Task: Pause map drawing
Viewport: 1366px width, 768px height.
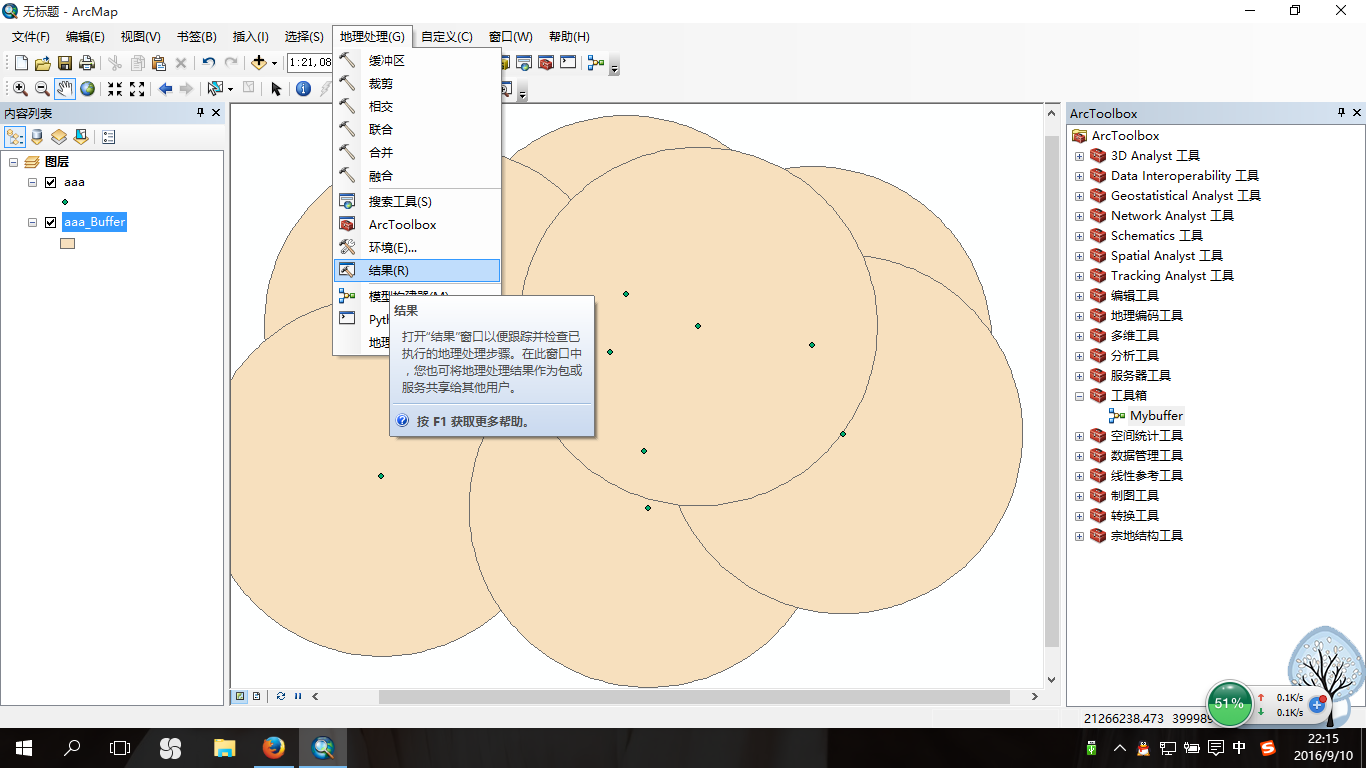Action: point(298,696)
